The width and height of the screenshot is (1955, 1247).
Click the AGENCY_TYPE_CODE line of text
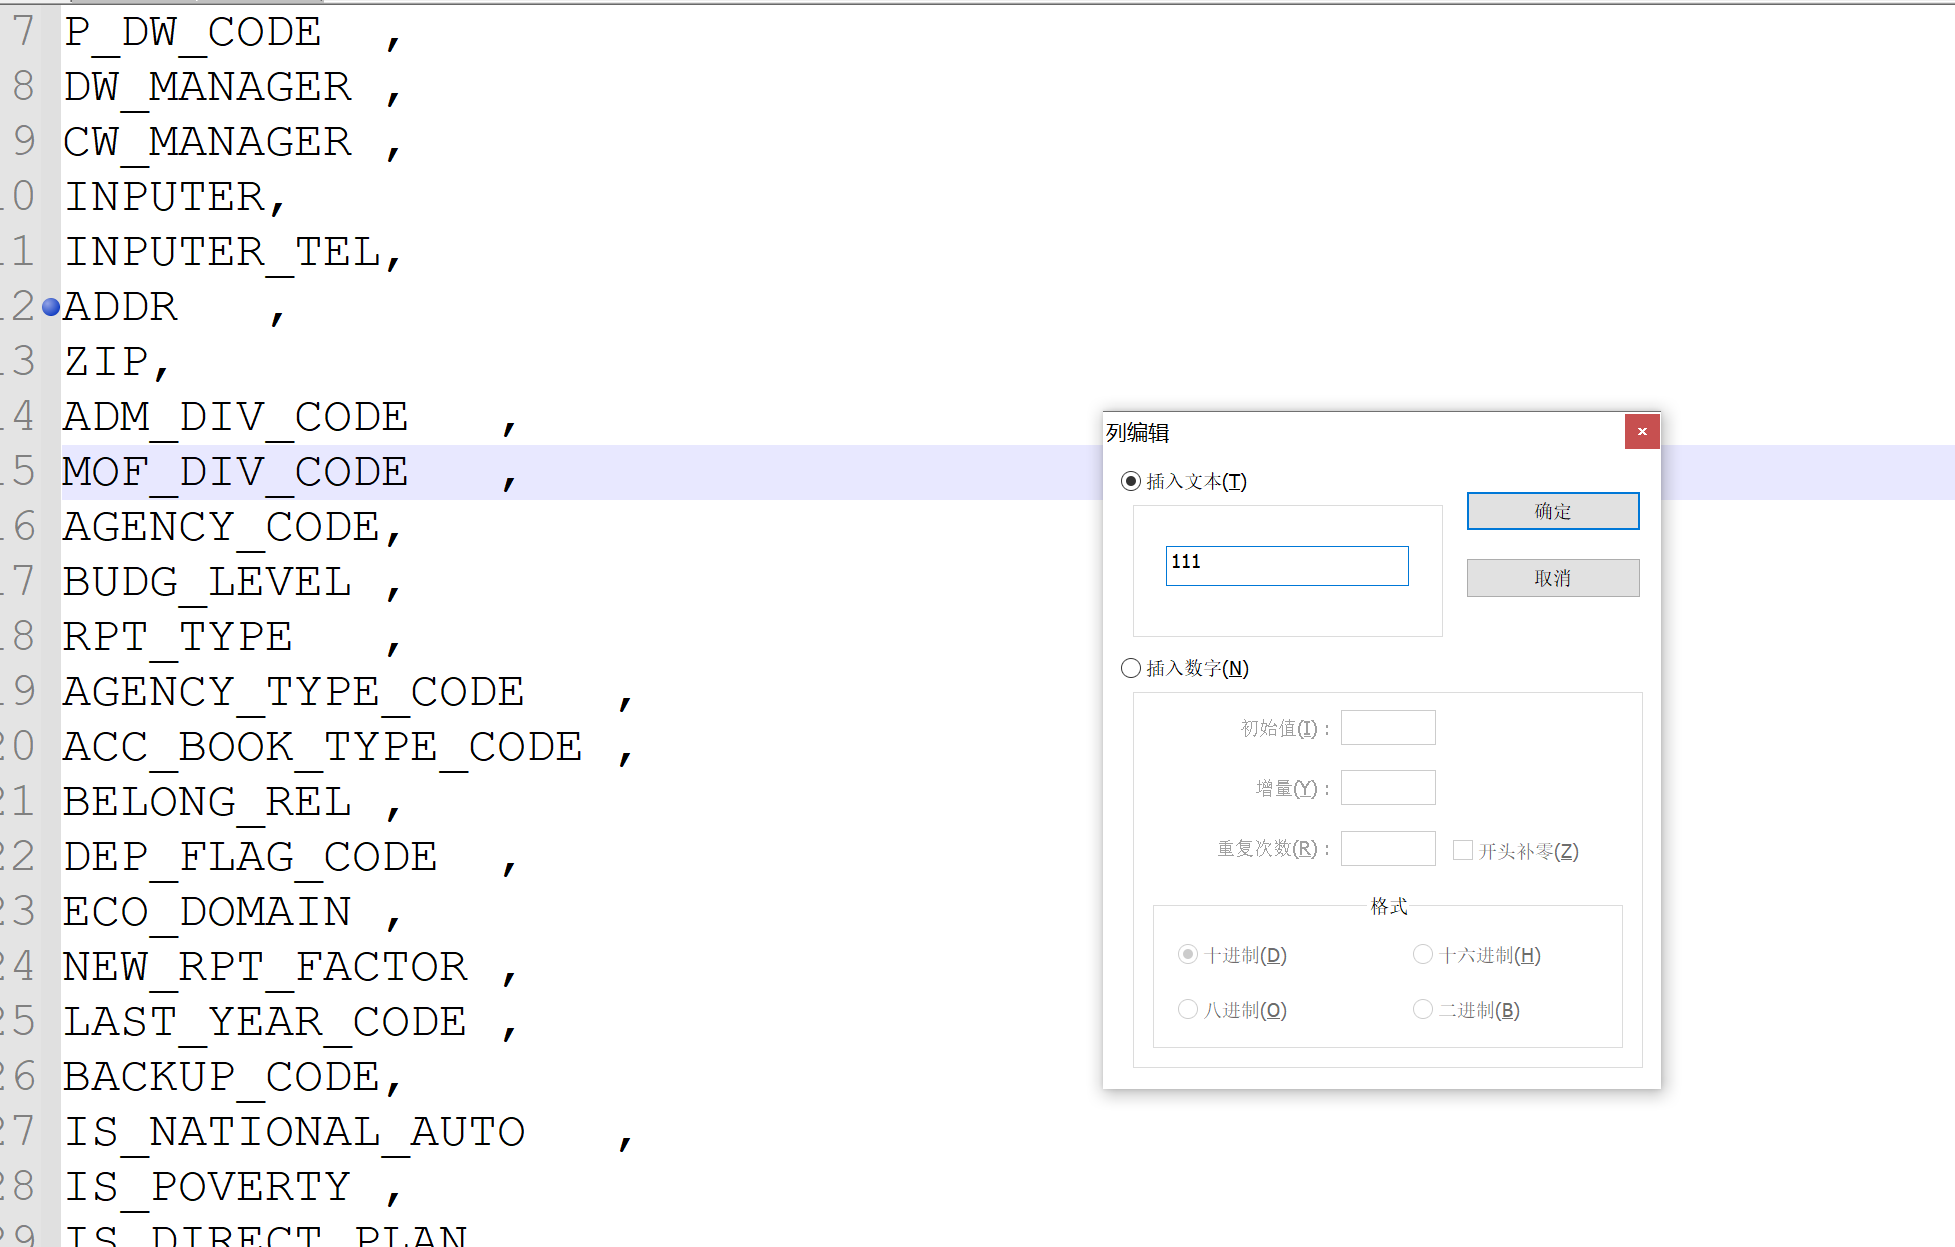pyautogui.click(x=293, y=691)
